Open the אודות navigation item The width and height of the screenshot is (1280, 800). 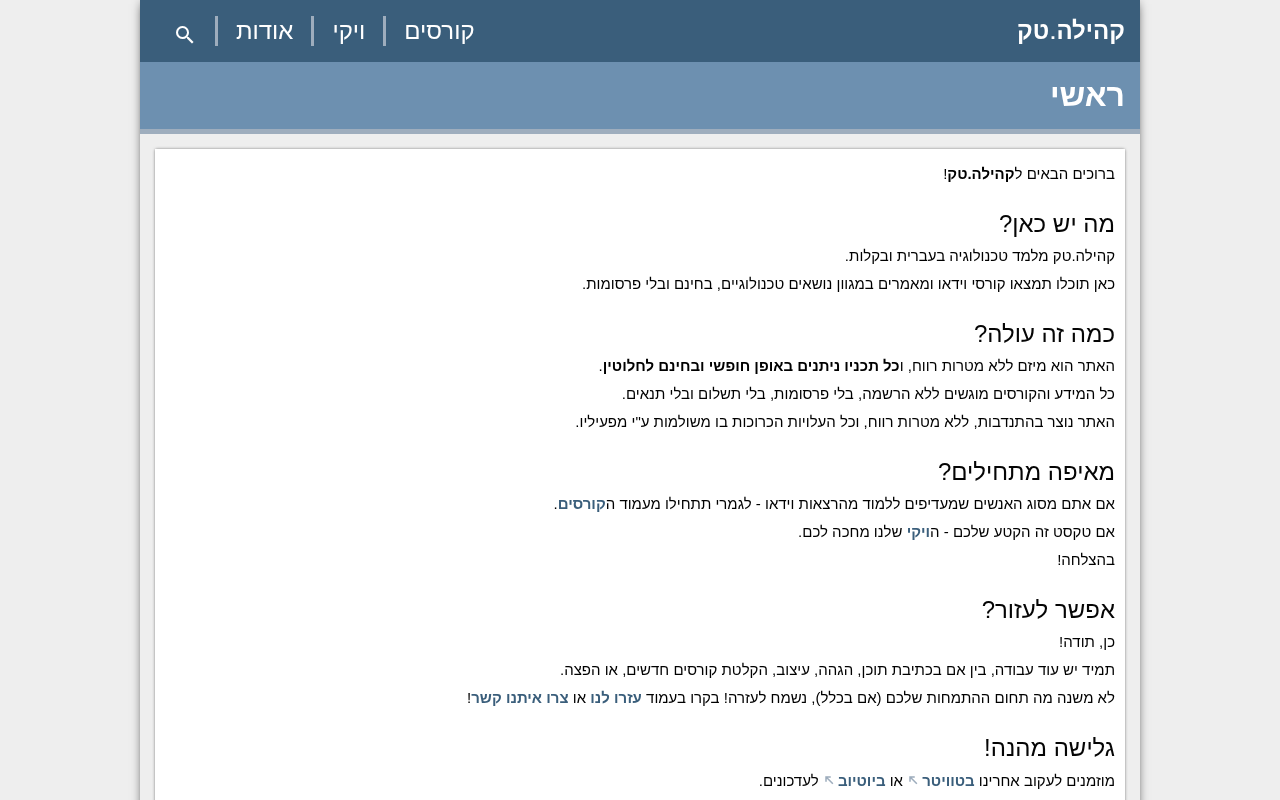265,31
